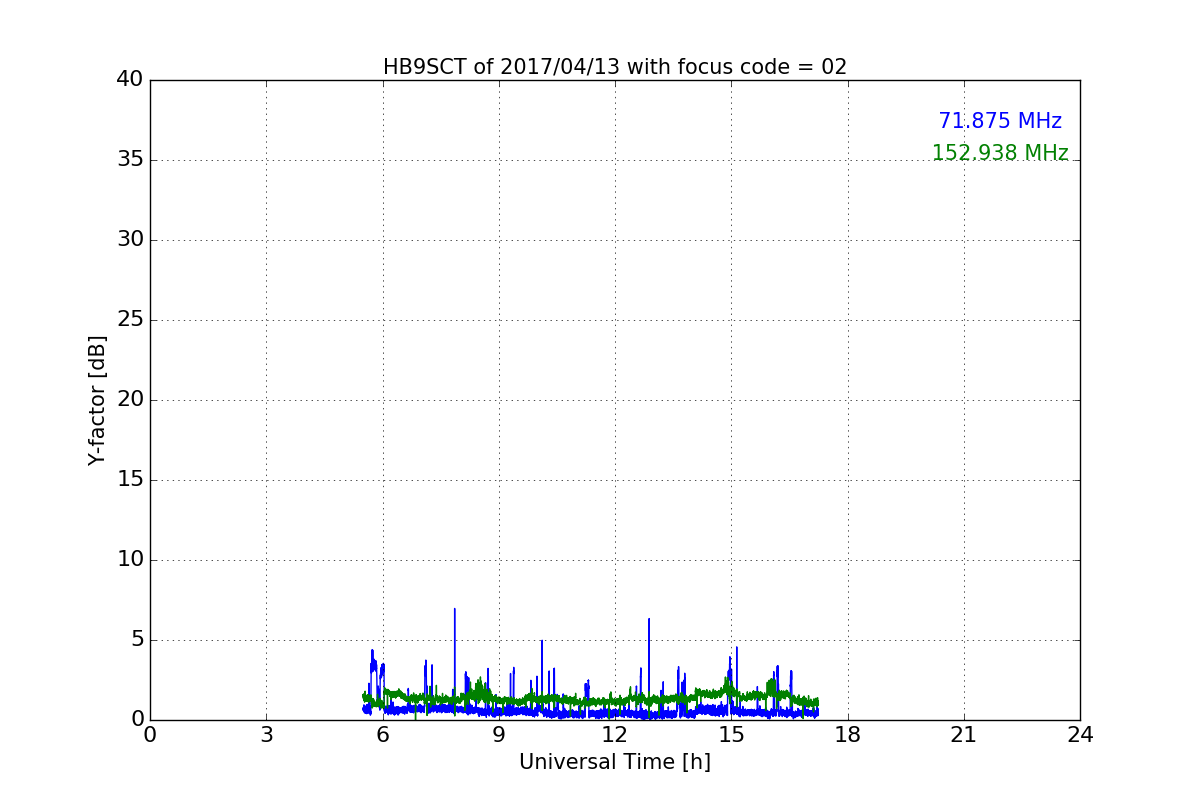The height and width of the screenshot is (800, 1200).
Task: Click the x-axis tick label "6"
Action: point(383,735)
